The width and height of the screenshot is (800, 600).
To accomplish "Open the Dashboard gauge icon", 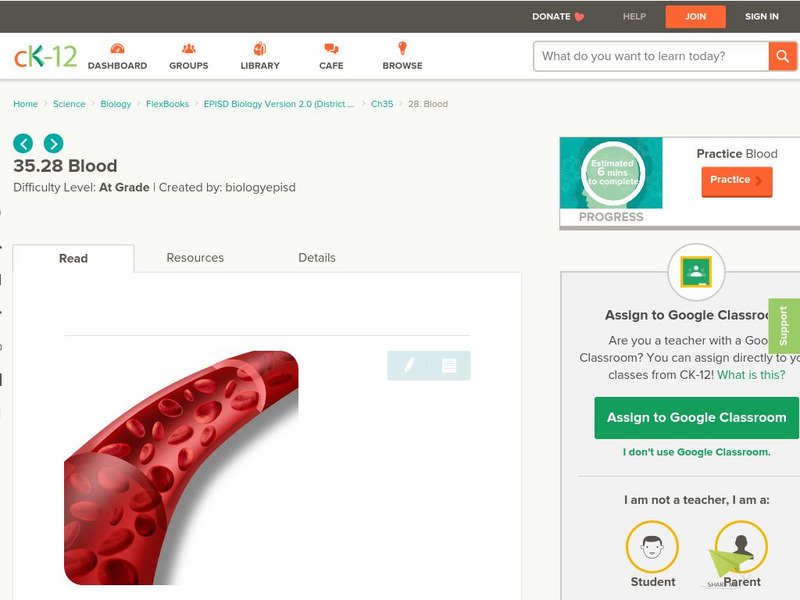I will click(x=117, y=48).
